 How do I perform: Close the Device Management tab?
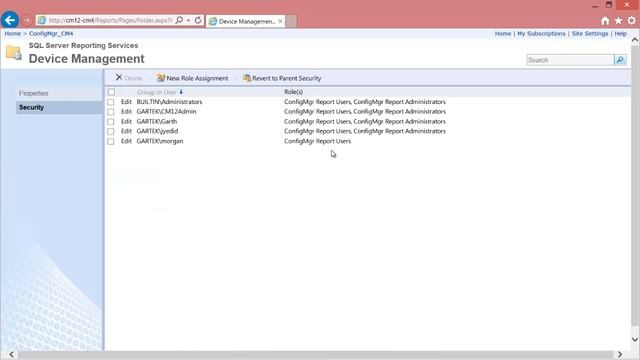280,21
